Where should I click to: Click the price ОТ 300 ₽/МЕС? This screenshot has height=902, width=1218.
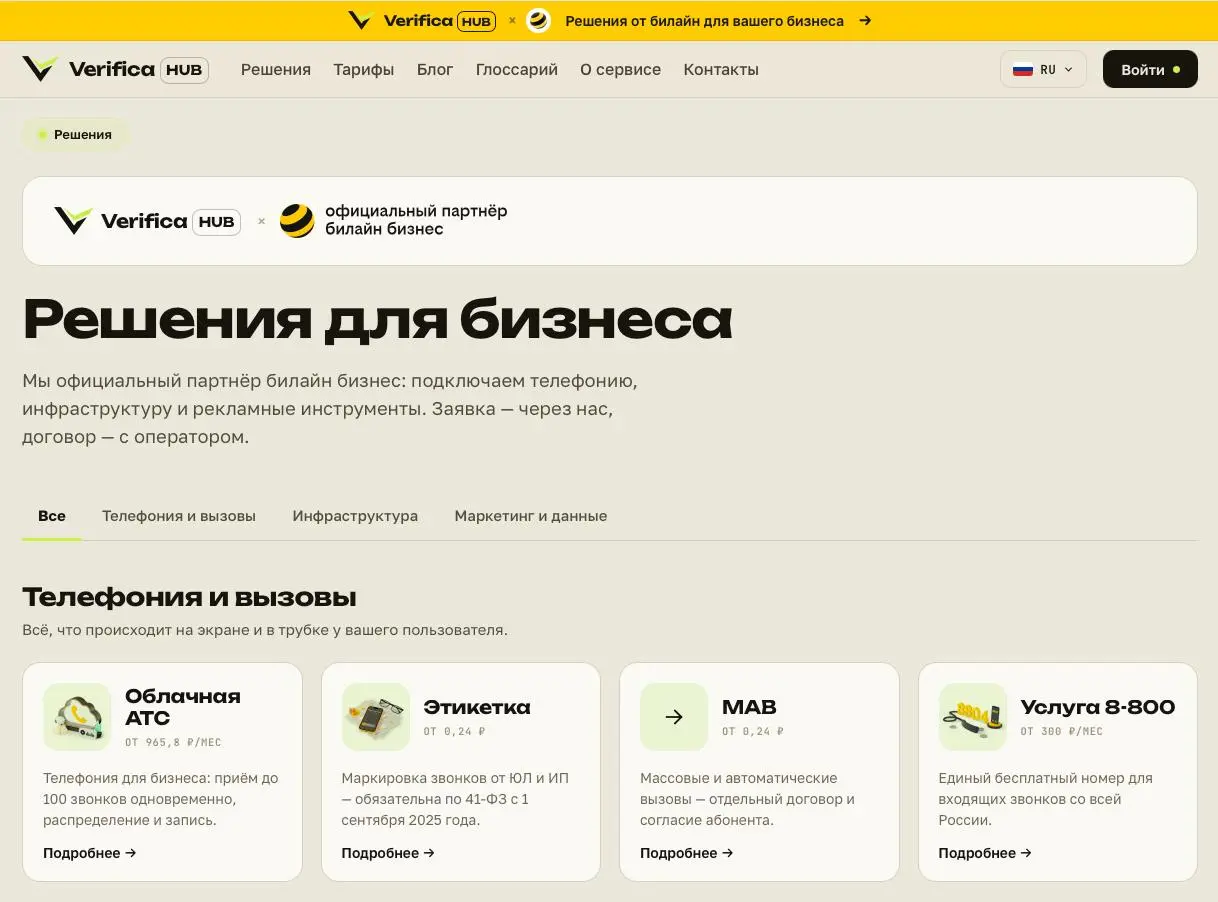(1062, 731)
